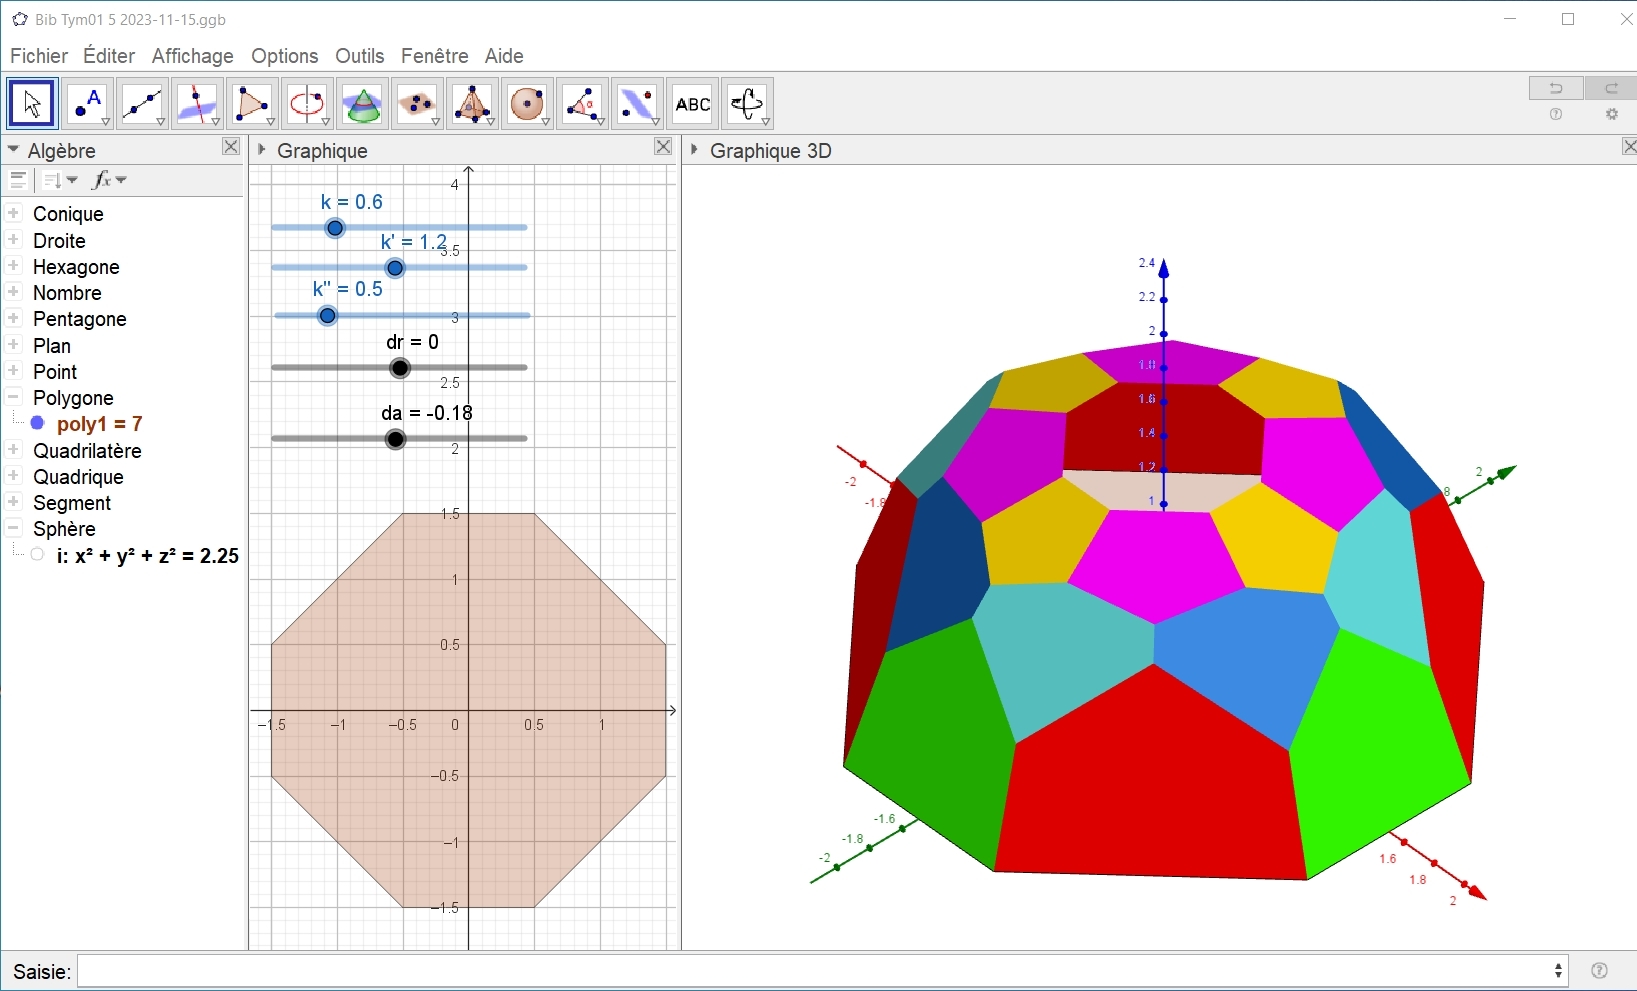Image resolution: width=1637 pixels, height=991 pixels.
Task: Choose the Line through two points tool
Action: click(142, 104)
